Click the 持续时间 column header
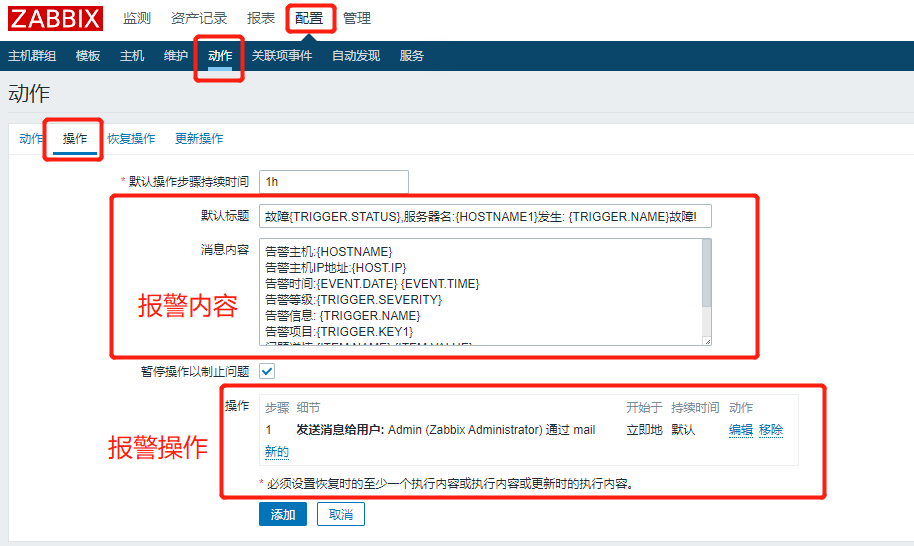Viewport: 914px width, 546px height. [695, 408]
